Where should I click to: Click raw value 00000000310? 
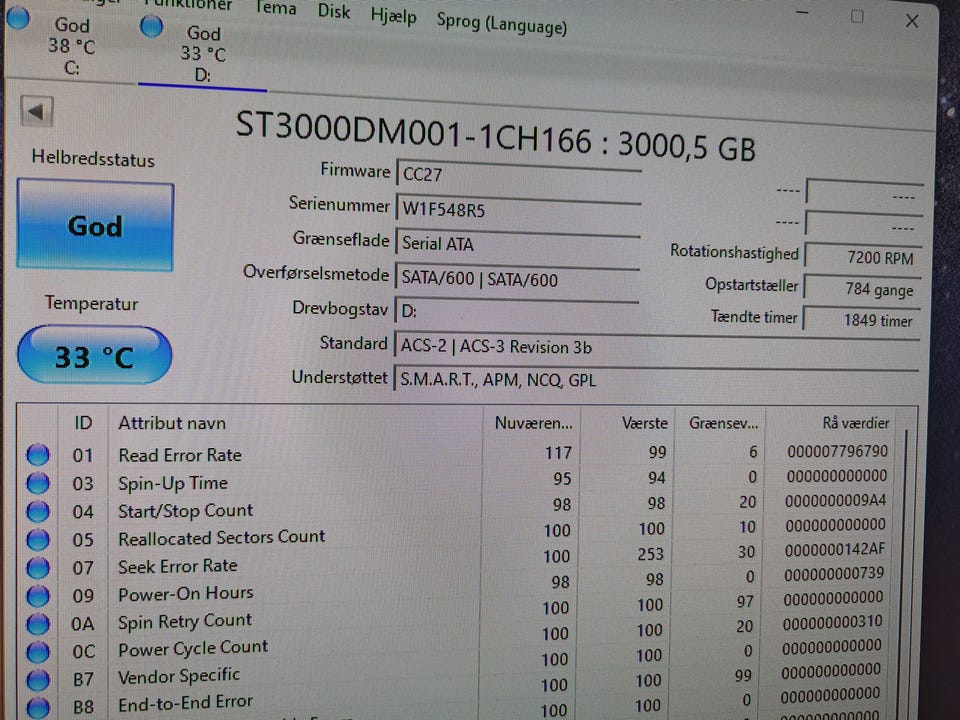tap(833, 622)
